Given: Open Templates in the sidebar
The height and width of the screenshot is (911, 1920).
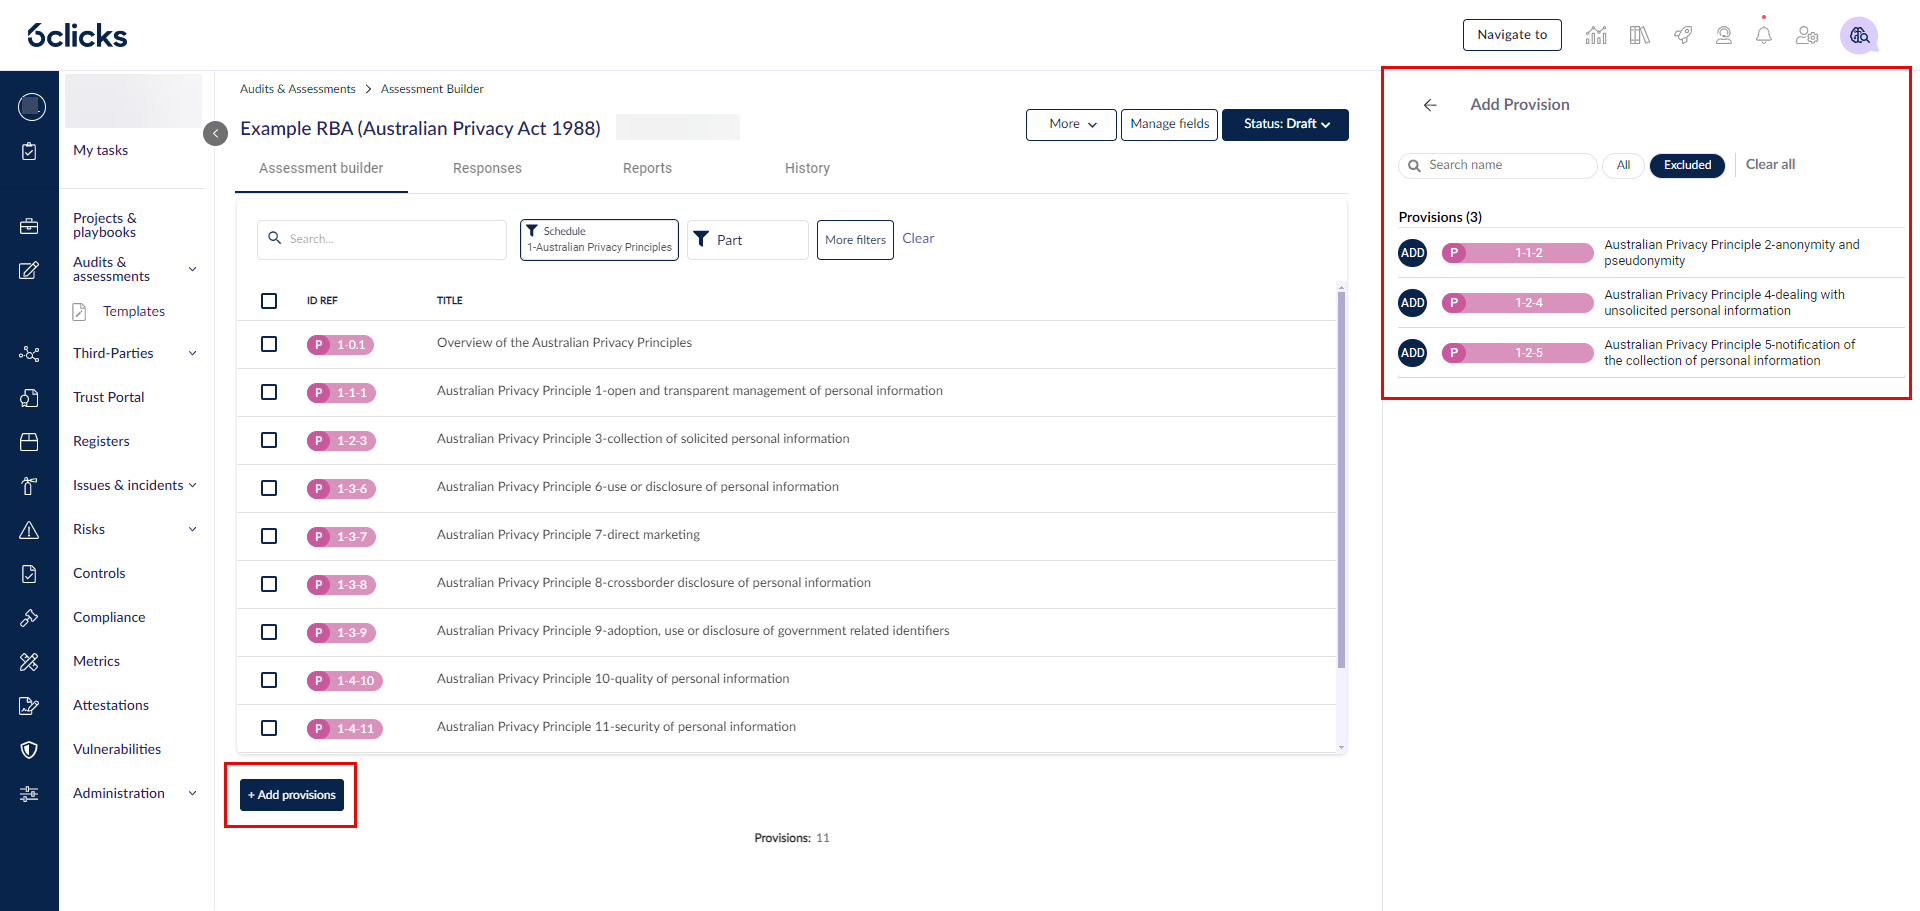Looking at the screenshot, I should 134,312.
